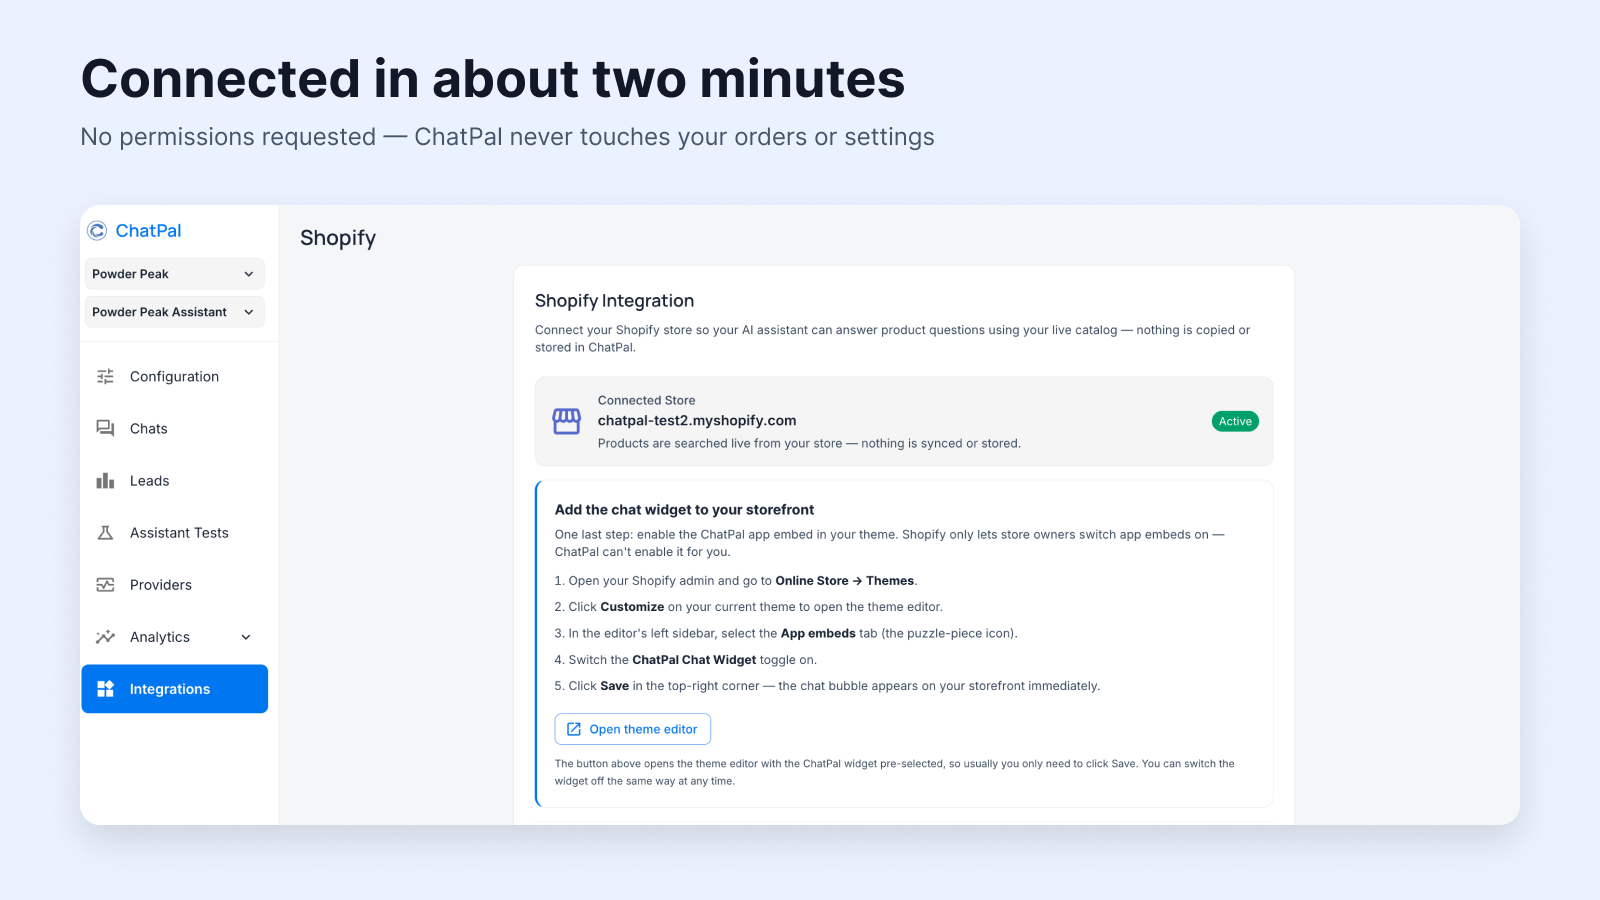1600x900 pixels.
Task: Click the Leads bar-chart icon
Action: pos(105,481)
